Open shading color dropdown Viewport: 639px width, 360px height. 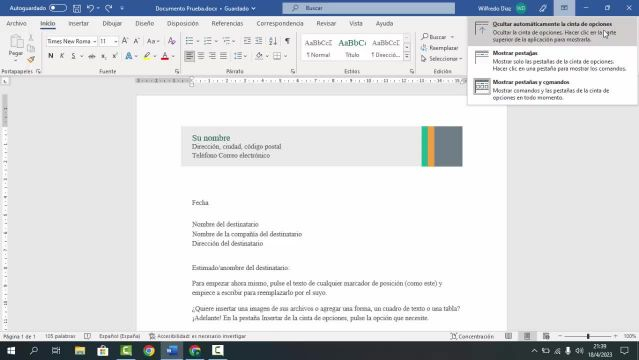(x=267, y=56)
